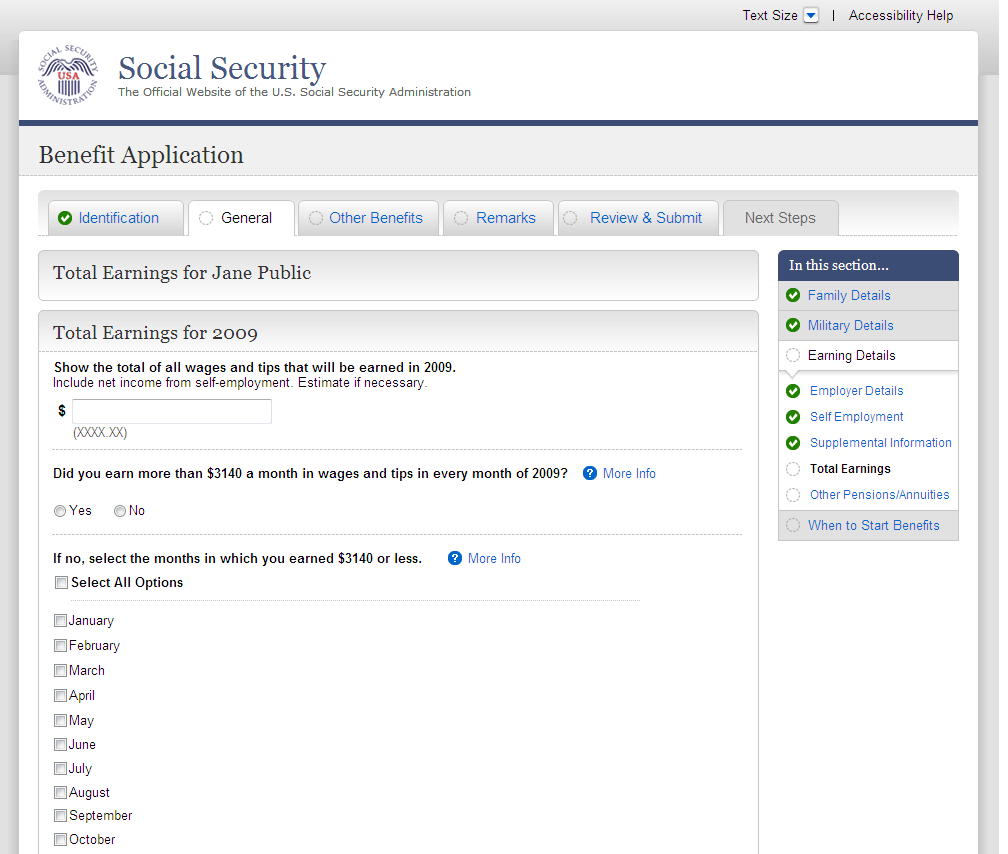1008x854 pixels.
Task: Click green checkmark icon next to Employer Details
Action: [x=793, y=391]
